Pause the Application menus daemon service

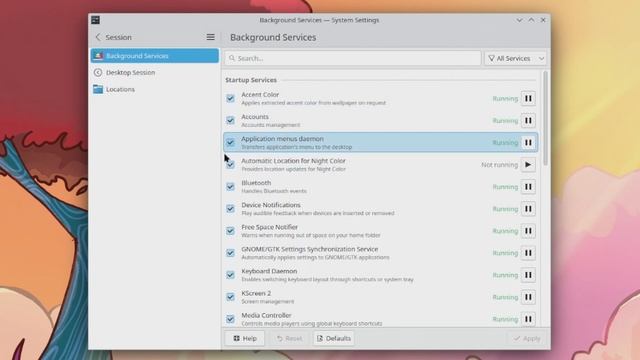coord(528,142)
